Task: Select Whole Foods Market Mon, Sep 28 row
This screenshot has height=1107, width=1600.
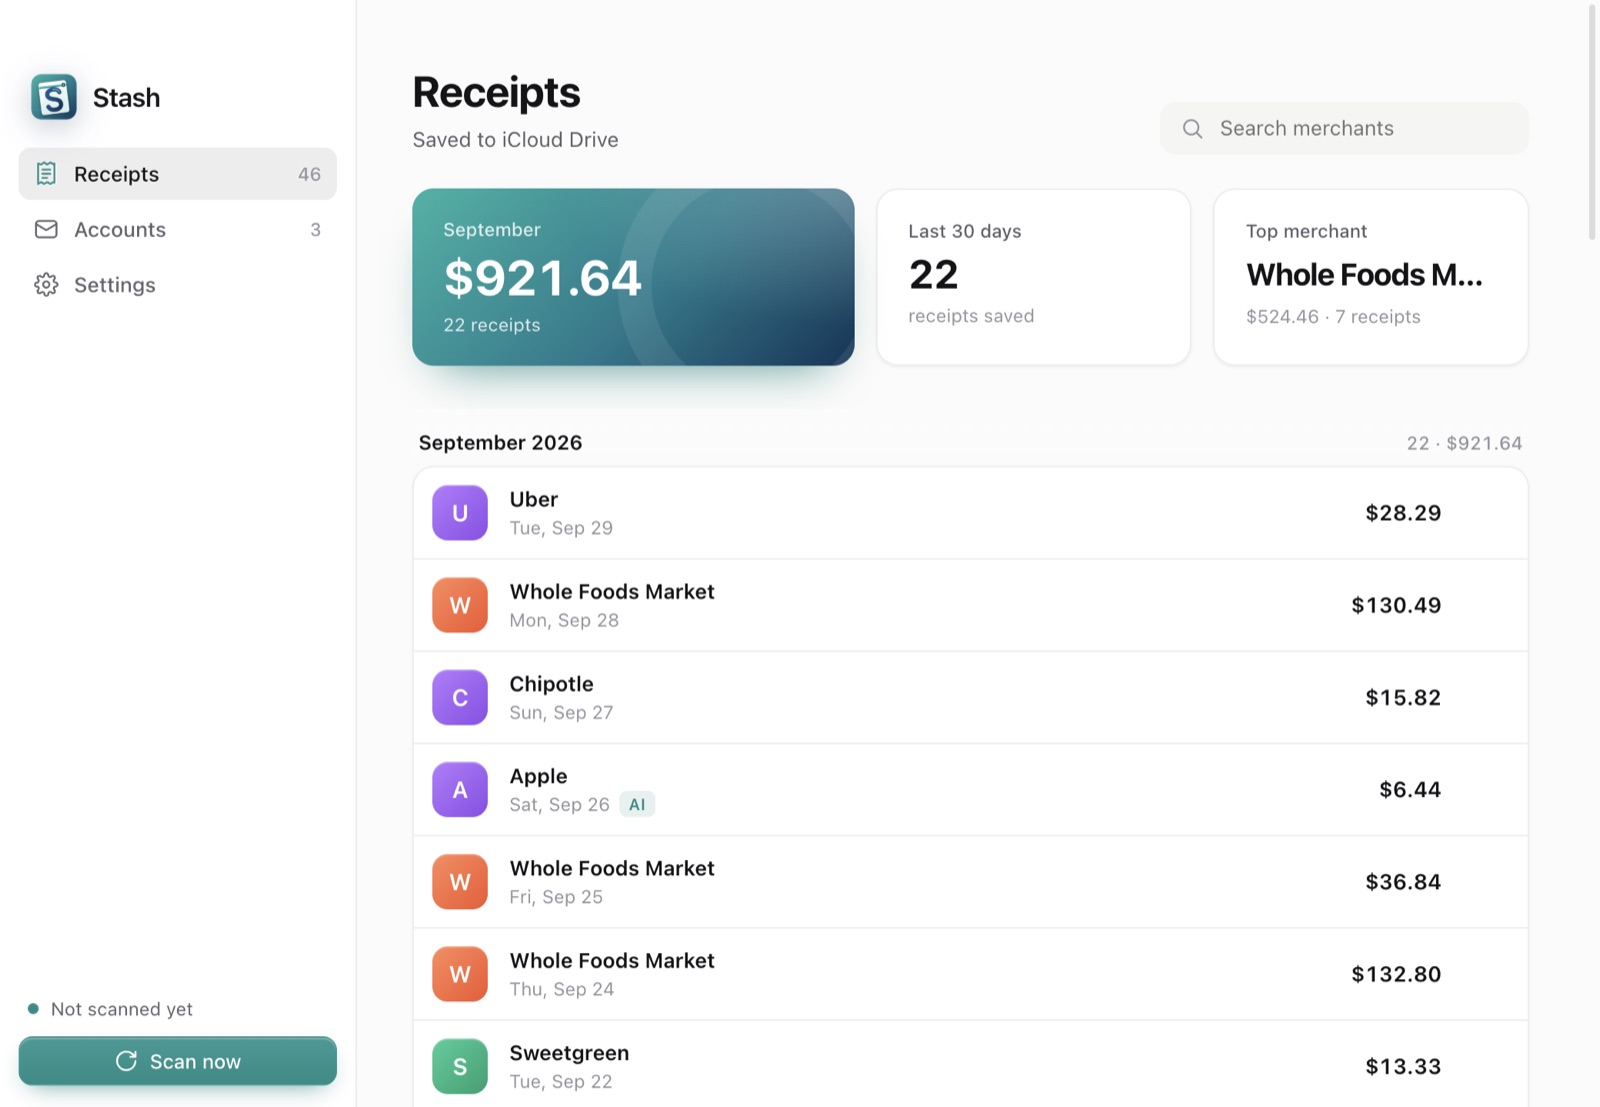Action: [970, 605]
